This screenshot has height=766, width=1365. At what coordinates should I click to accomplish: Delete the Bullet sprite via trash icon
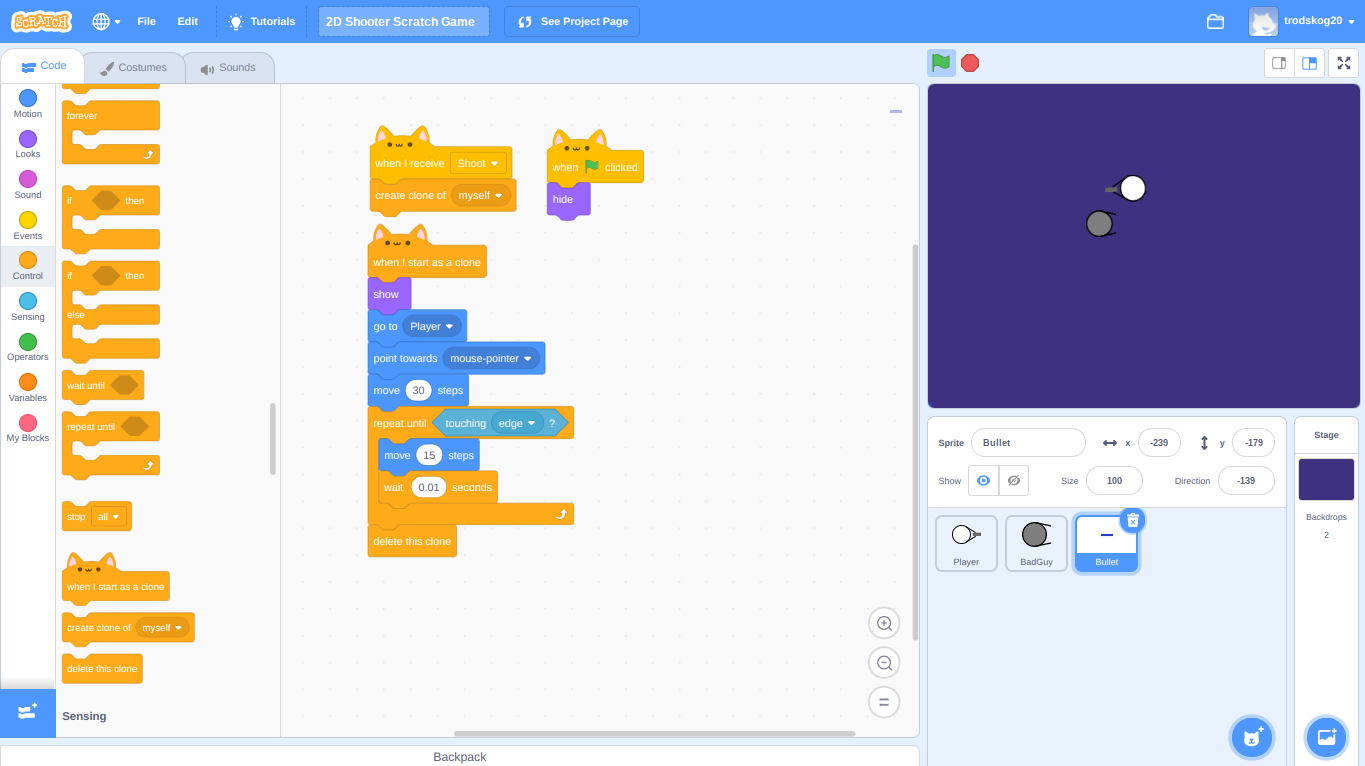point(1132,520)
